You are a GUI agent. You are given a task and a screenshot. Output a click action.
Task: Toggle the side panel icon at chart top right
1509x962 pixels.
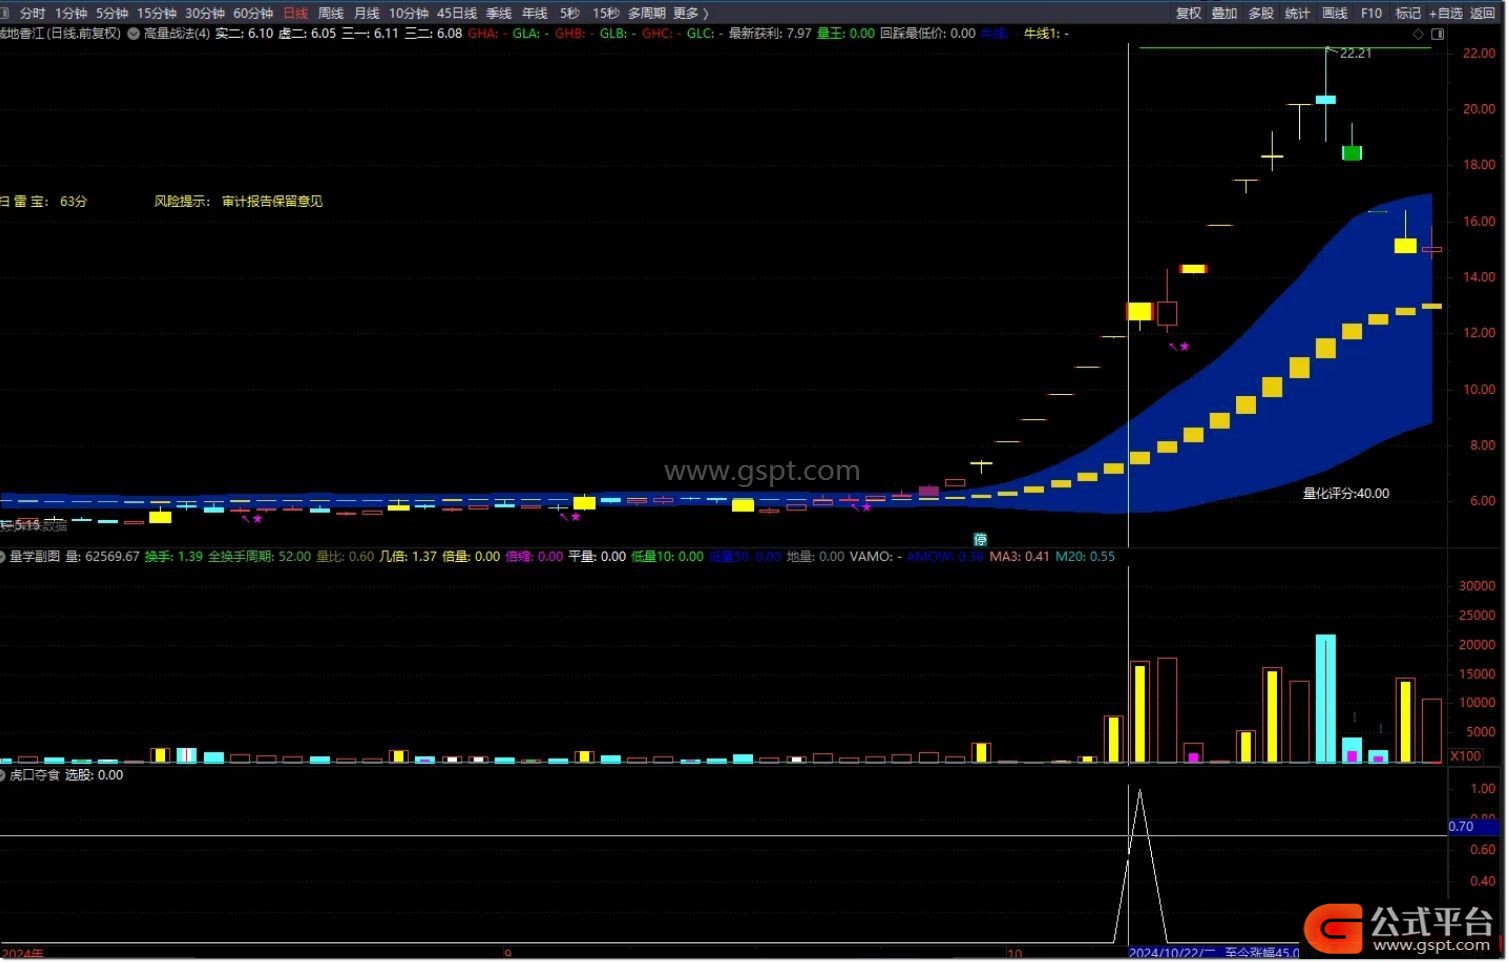click(1437, 34)
